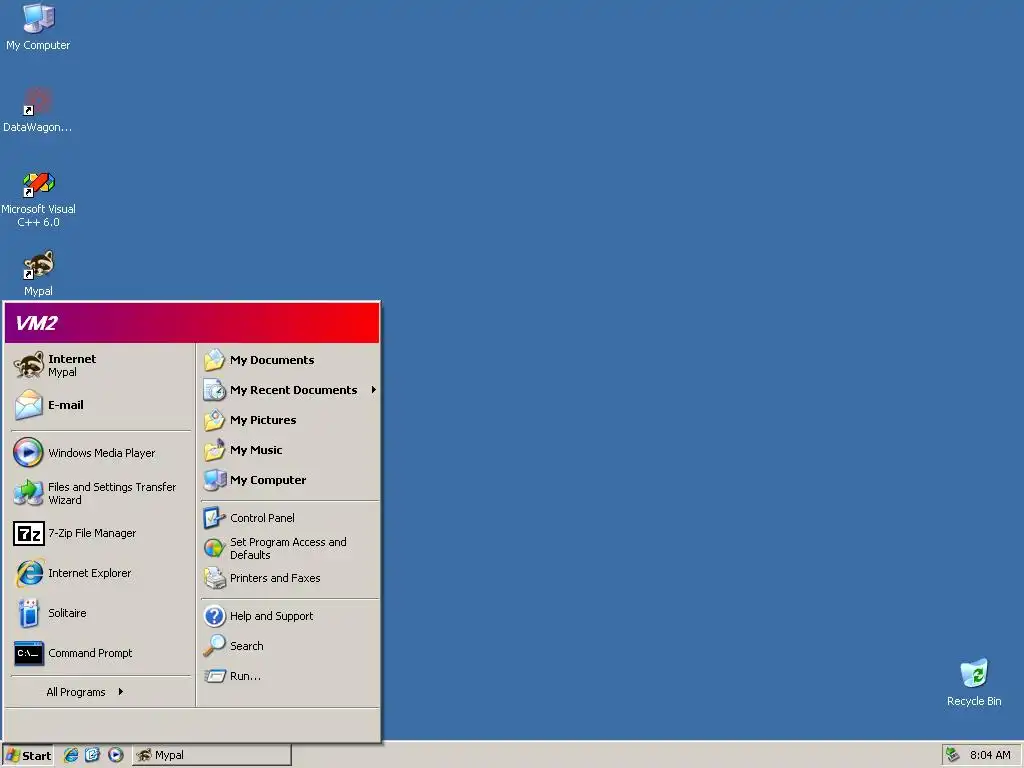Image resolution: width=1024 pixels, height=768 pixels.
Task: Switch to Mypal taskbar button
Action: click(212, 755)
